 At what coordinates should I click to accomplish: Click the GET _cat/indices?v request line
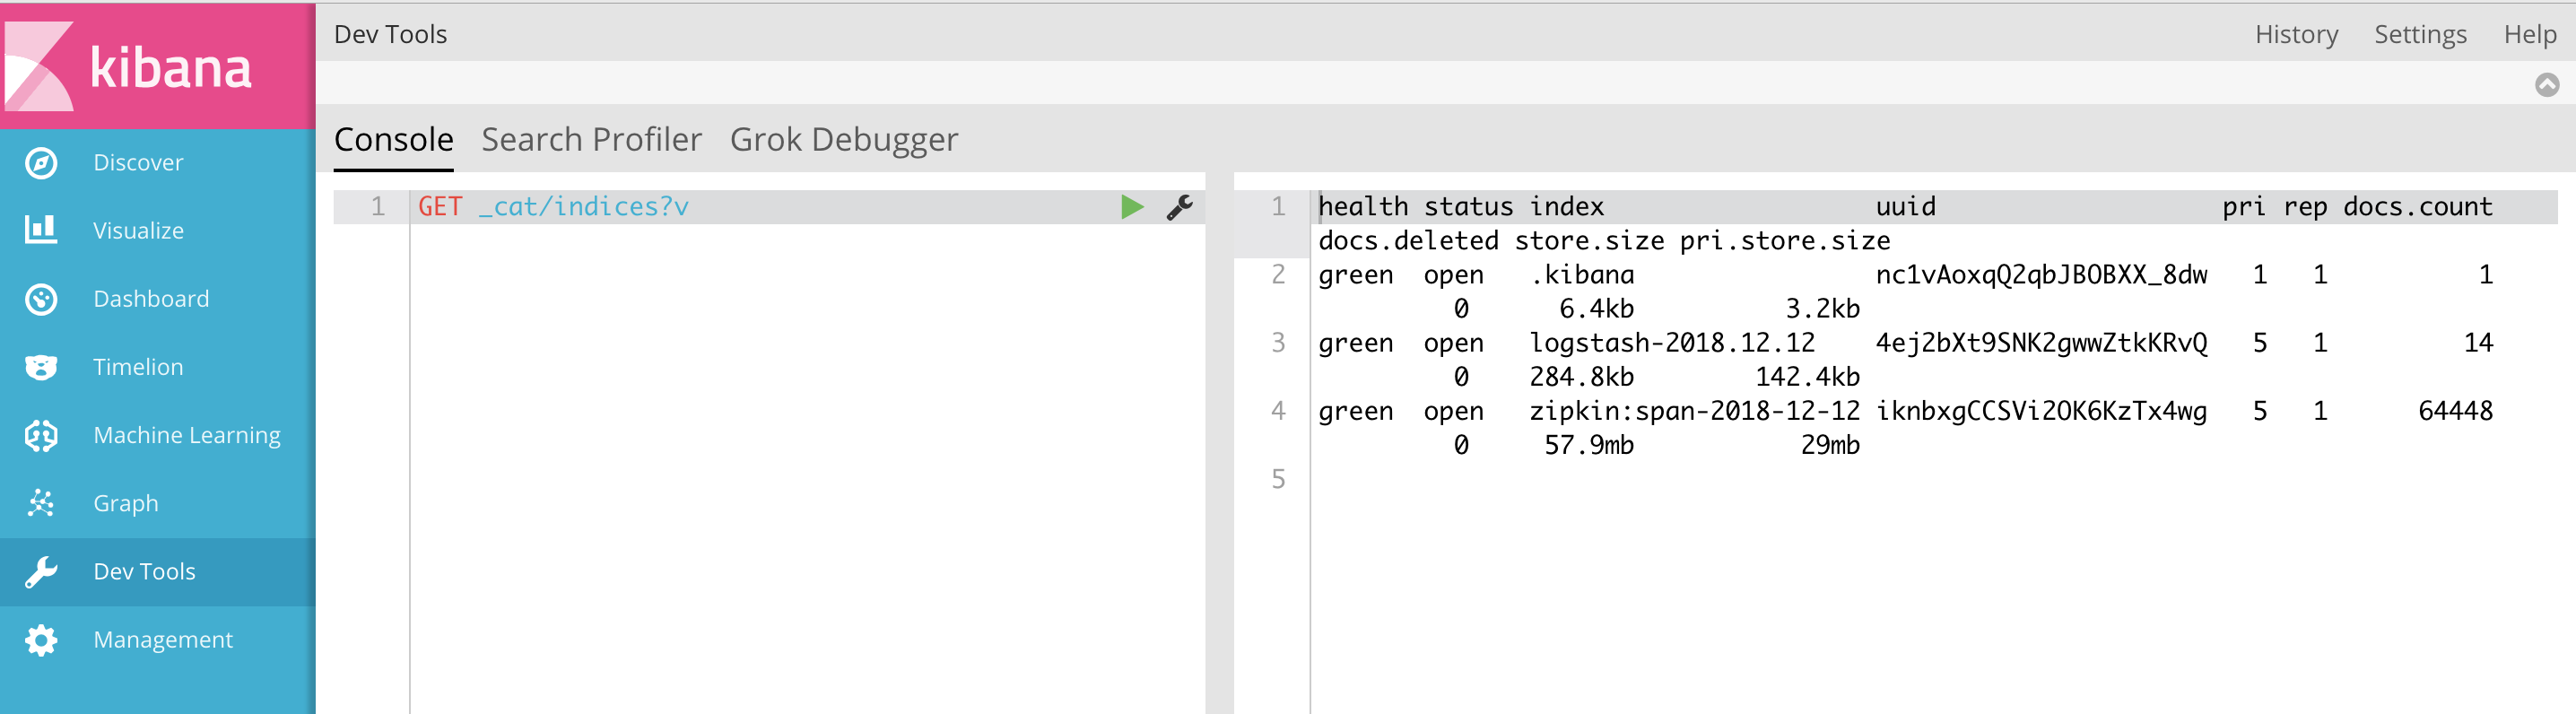[553, 207]
